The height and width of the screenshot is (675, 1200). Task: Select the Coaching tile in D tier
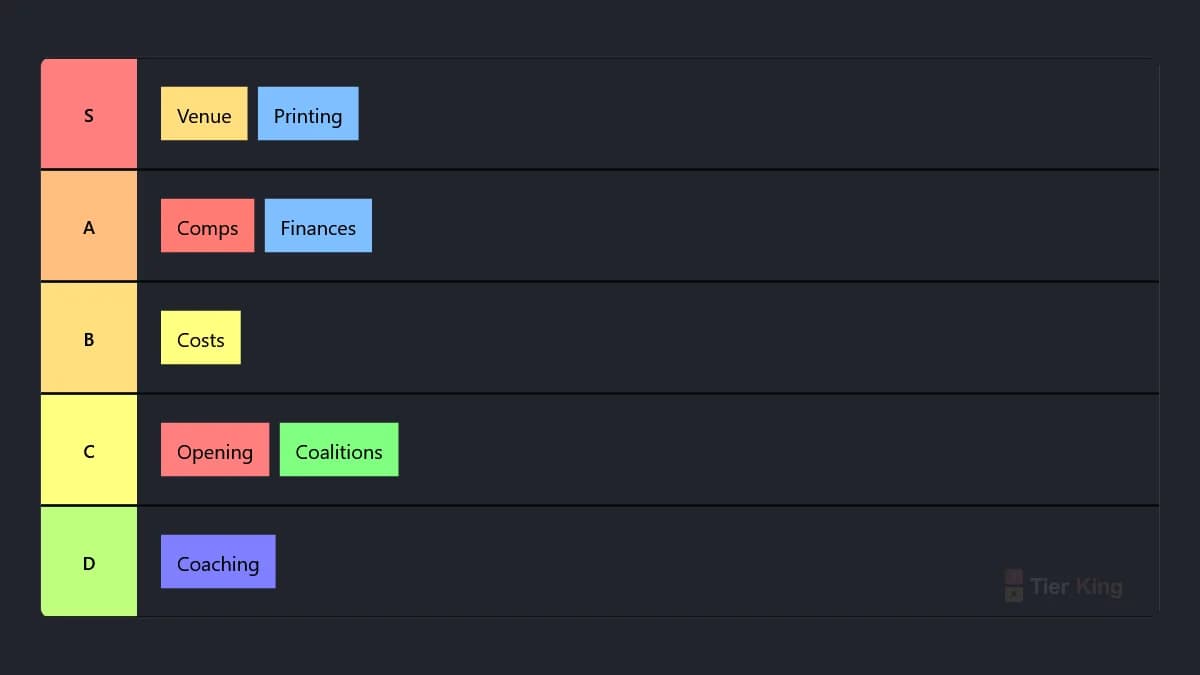[218, 562]
